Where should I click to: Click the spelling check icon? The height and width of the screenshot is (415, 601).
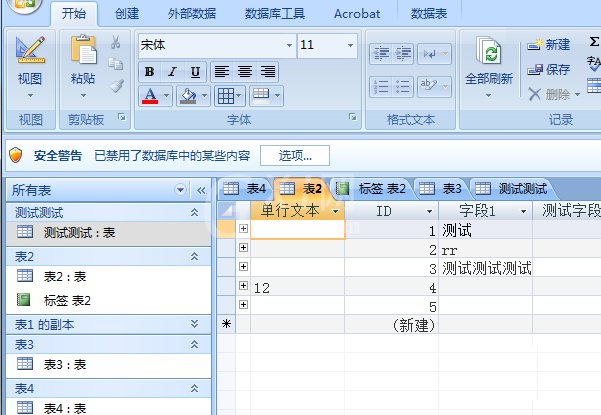click(x=594, y=64)
